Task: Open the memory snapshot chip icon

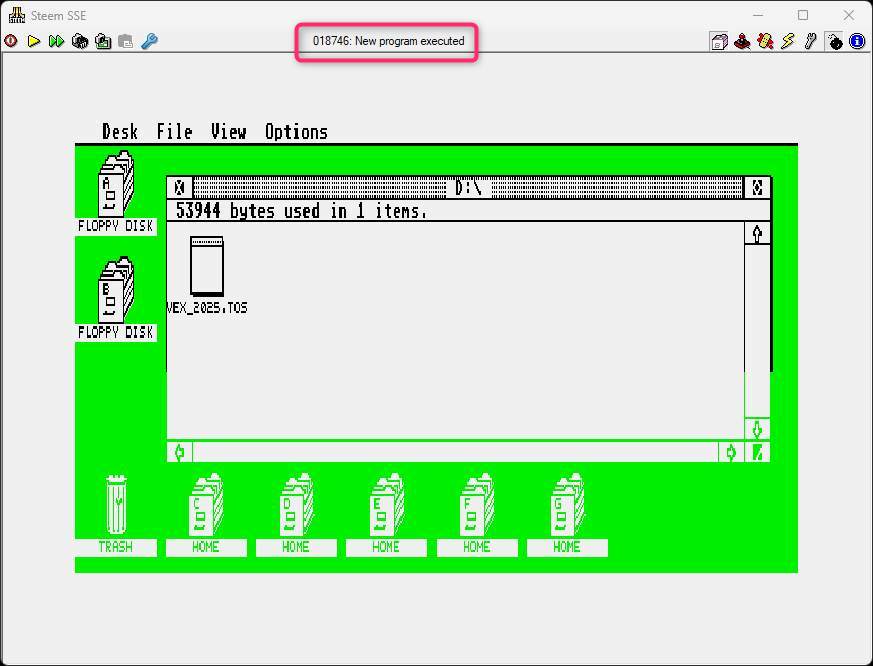Action: pos(80,41)
